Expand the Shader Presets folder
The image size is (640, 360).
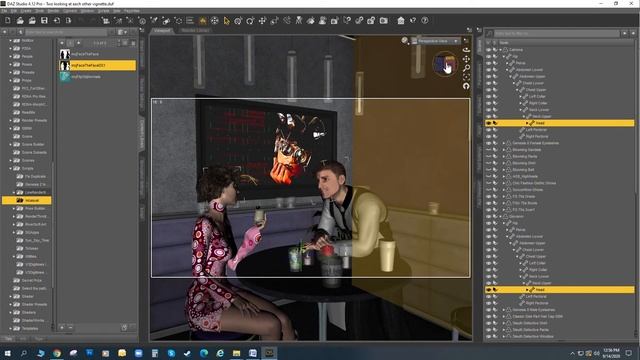point(11,304)
